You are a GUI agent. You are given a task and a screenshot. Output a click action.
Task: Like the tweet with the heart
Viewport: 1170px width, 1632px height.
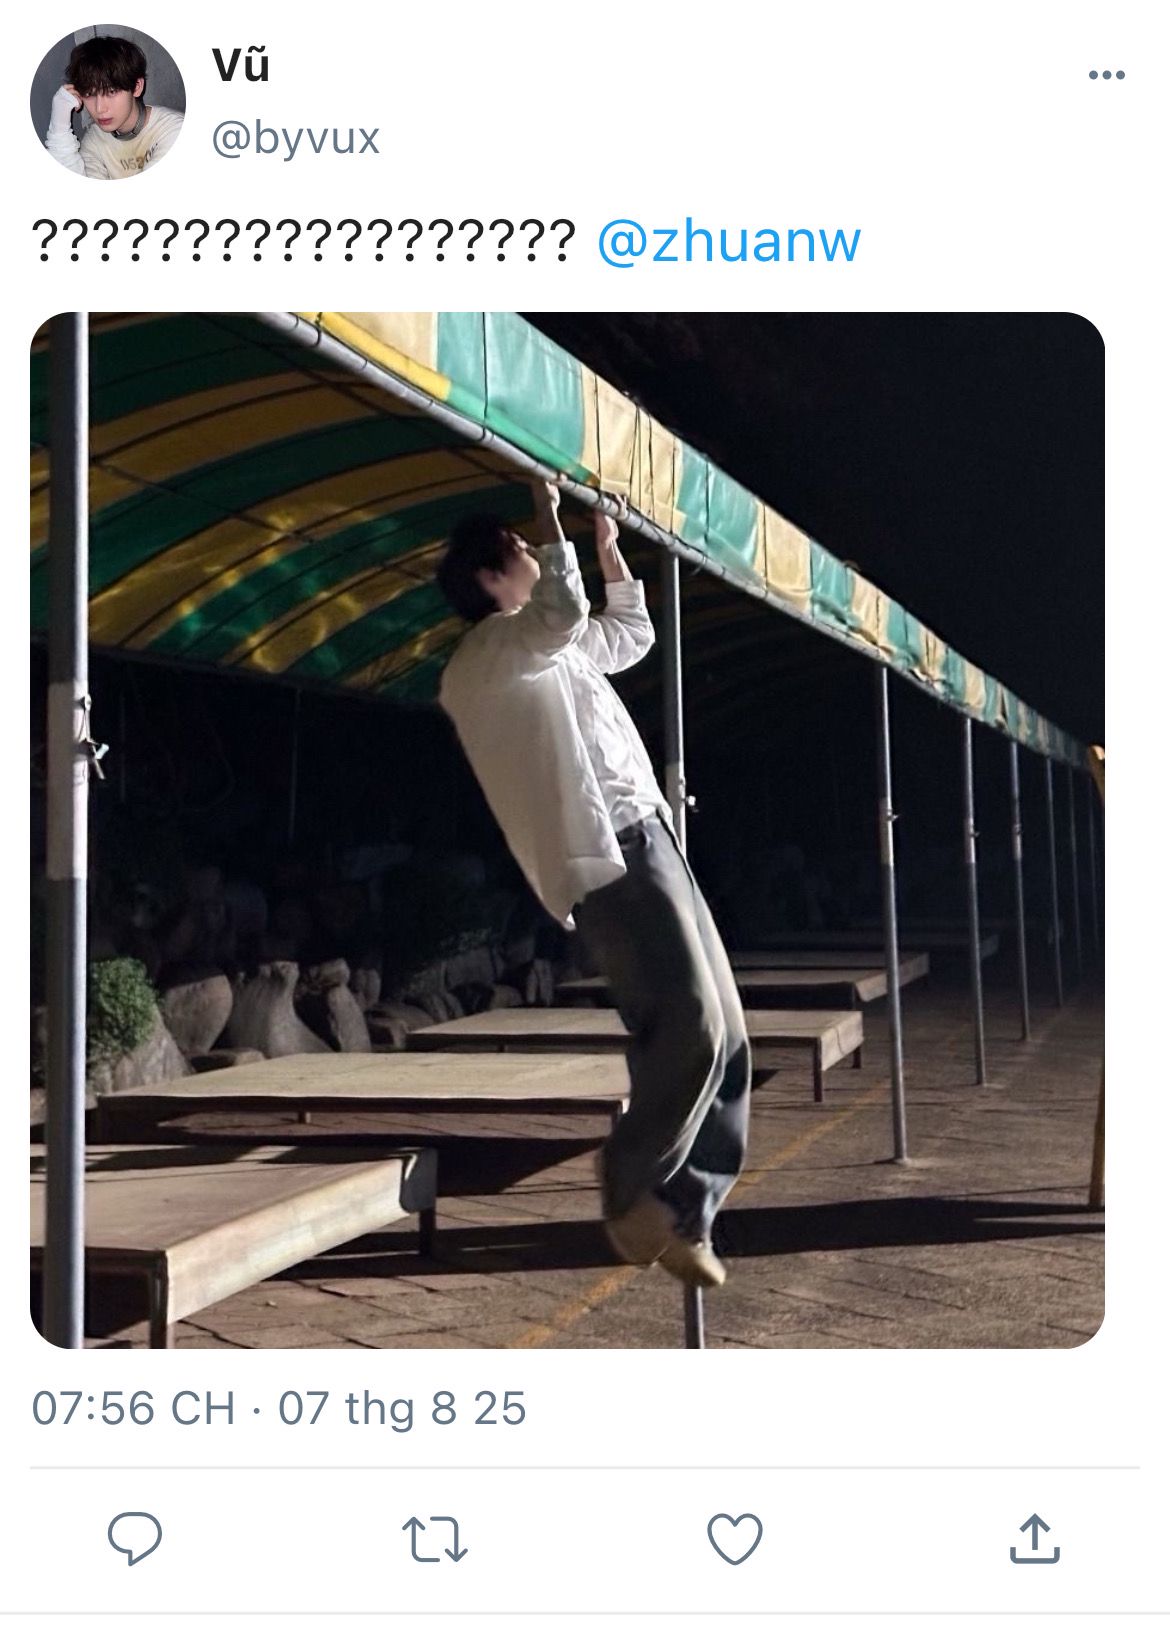pos(735,1539)
